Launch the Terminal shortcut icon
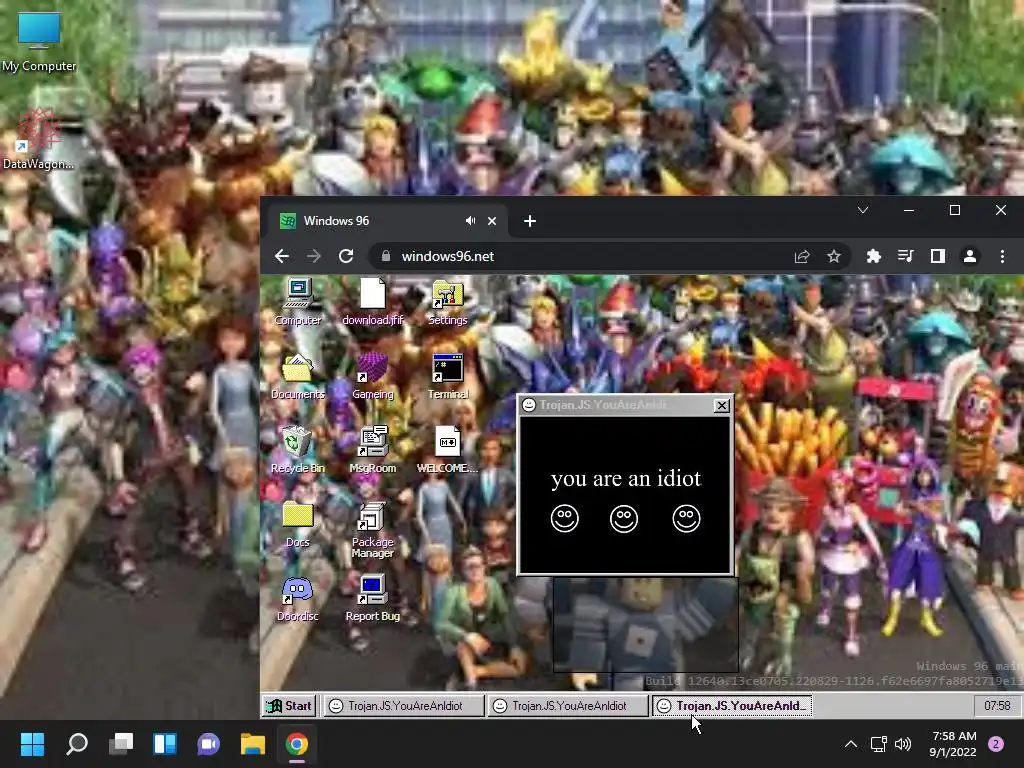1024x768 pixels. coord(448,376)
